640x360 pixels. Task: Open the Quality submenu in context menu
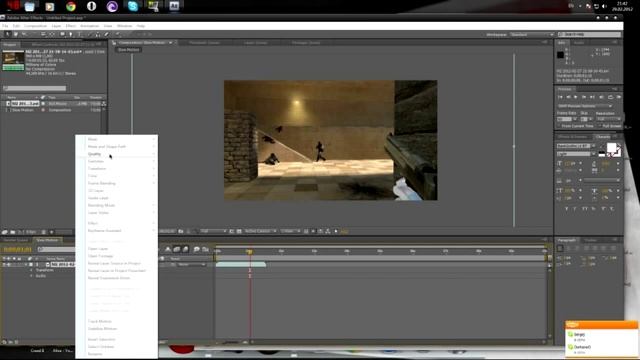point(117,154)
